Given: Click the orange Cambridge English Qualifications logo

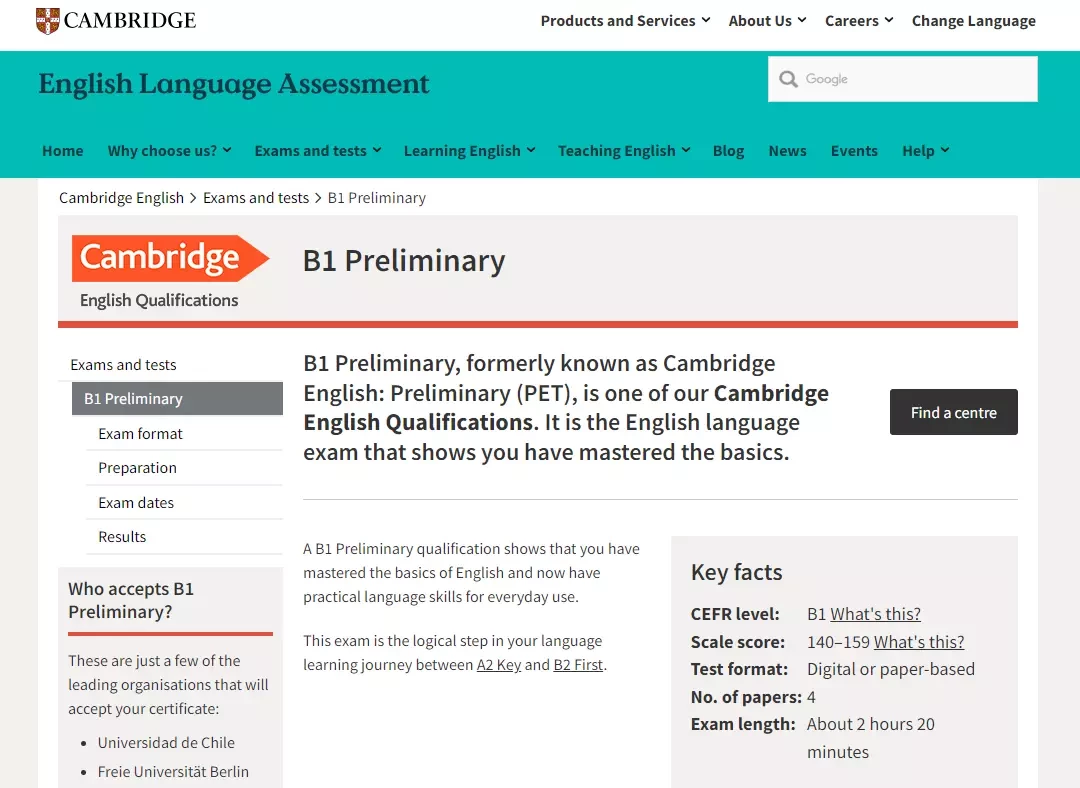Looking at the screenshot, I should (169, 273).
